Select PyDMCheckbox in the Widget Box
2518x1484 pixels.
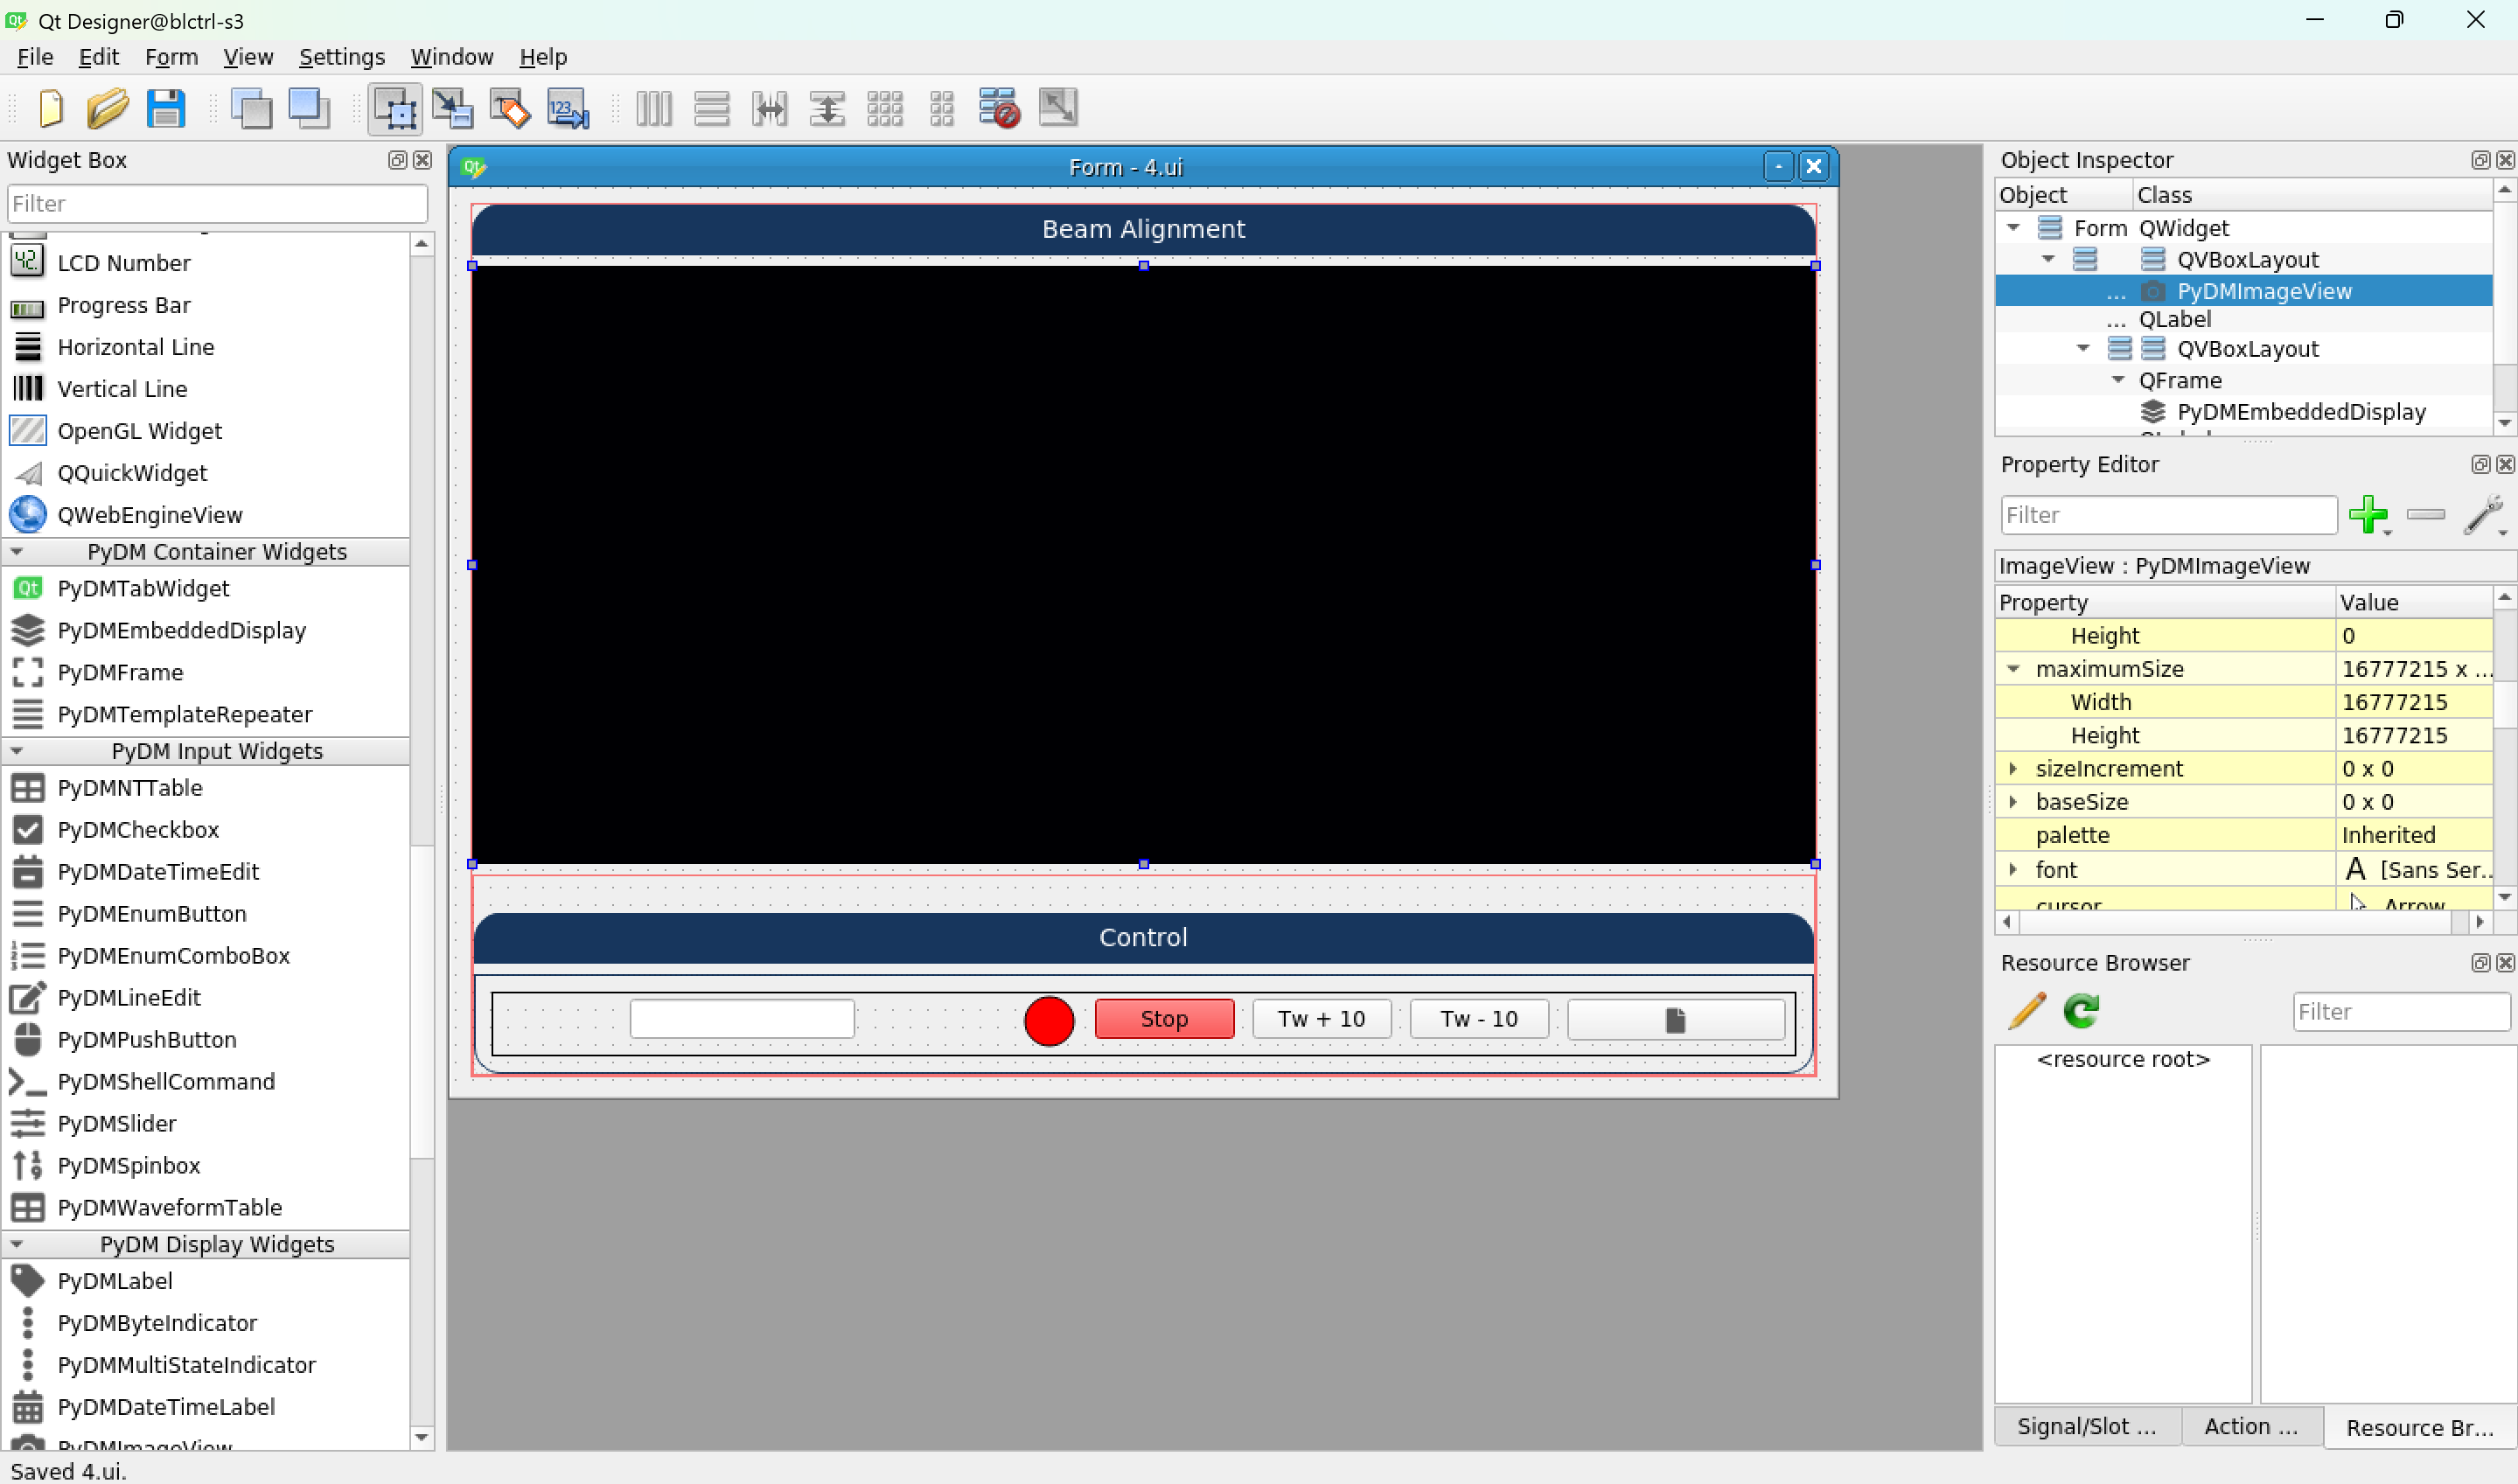138,829
